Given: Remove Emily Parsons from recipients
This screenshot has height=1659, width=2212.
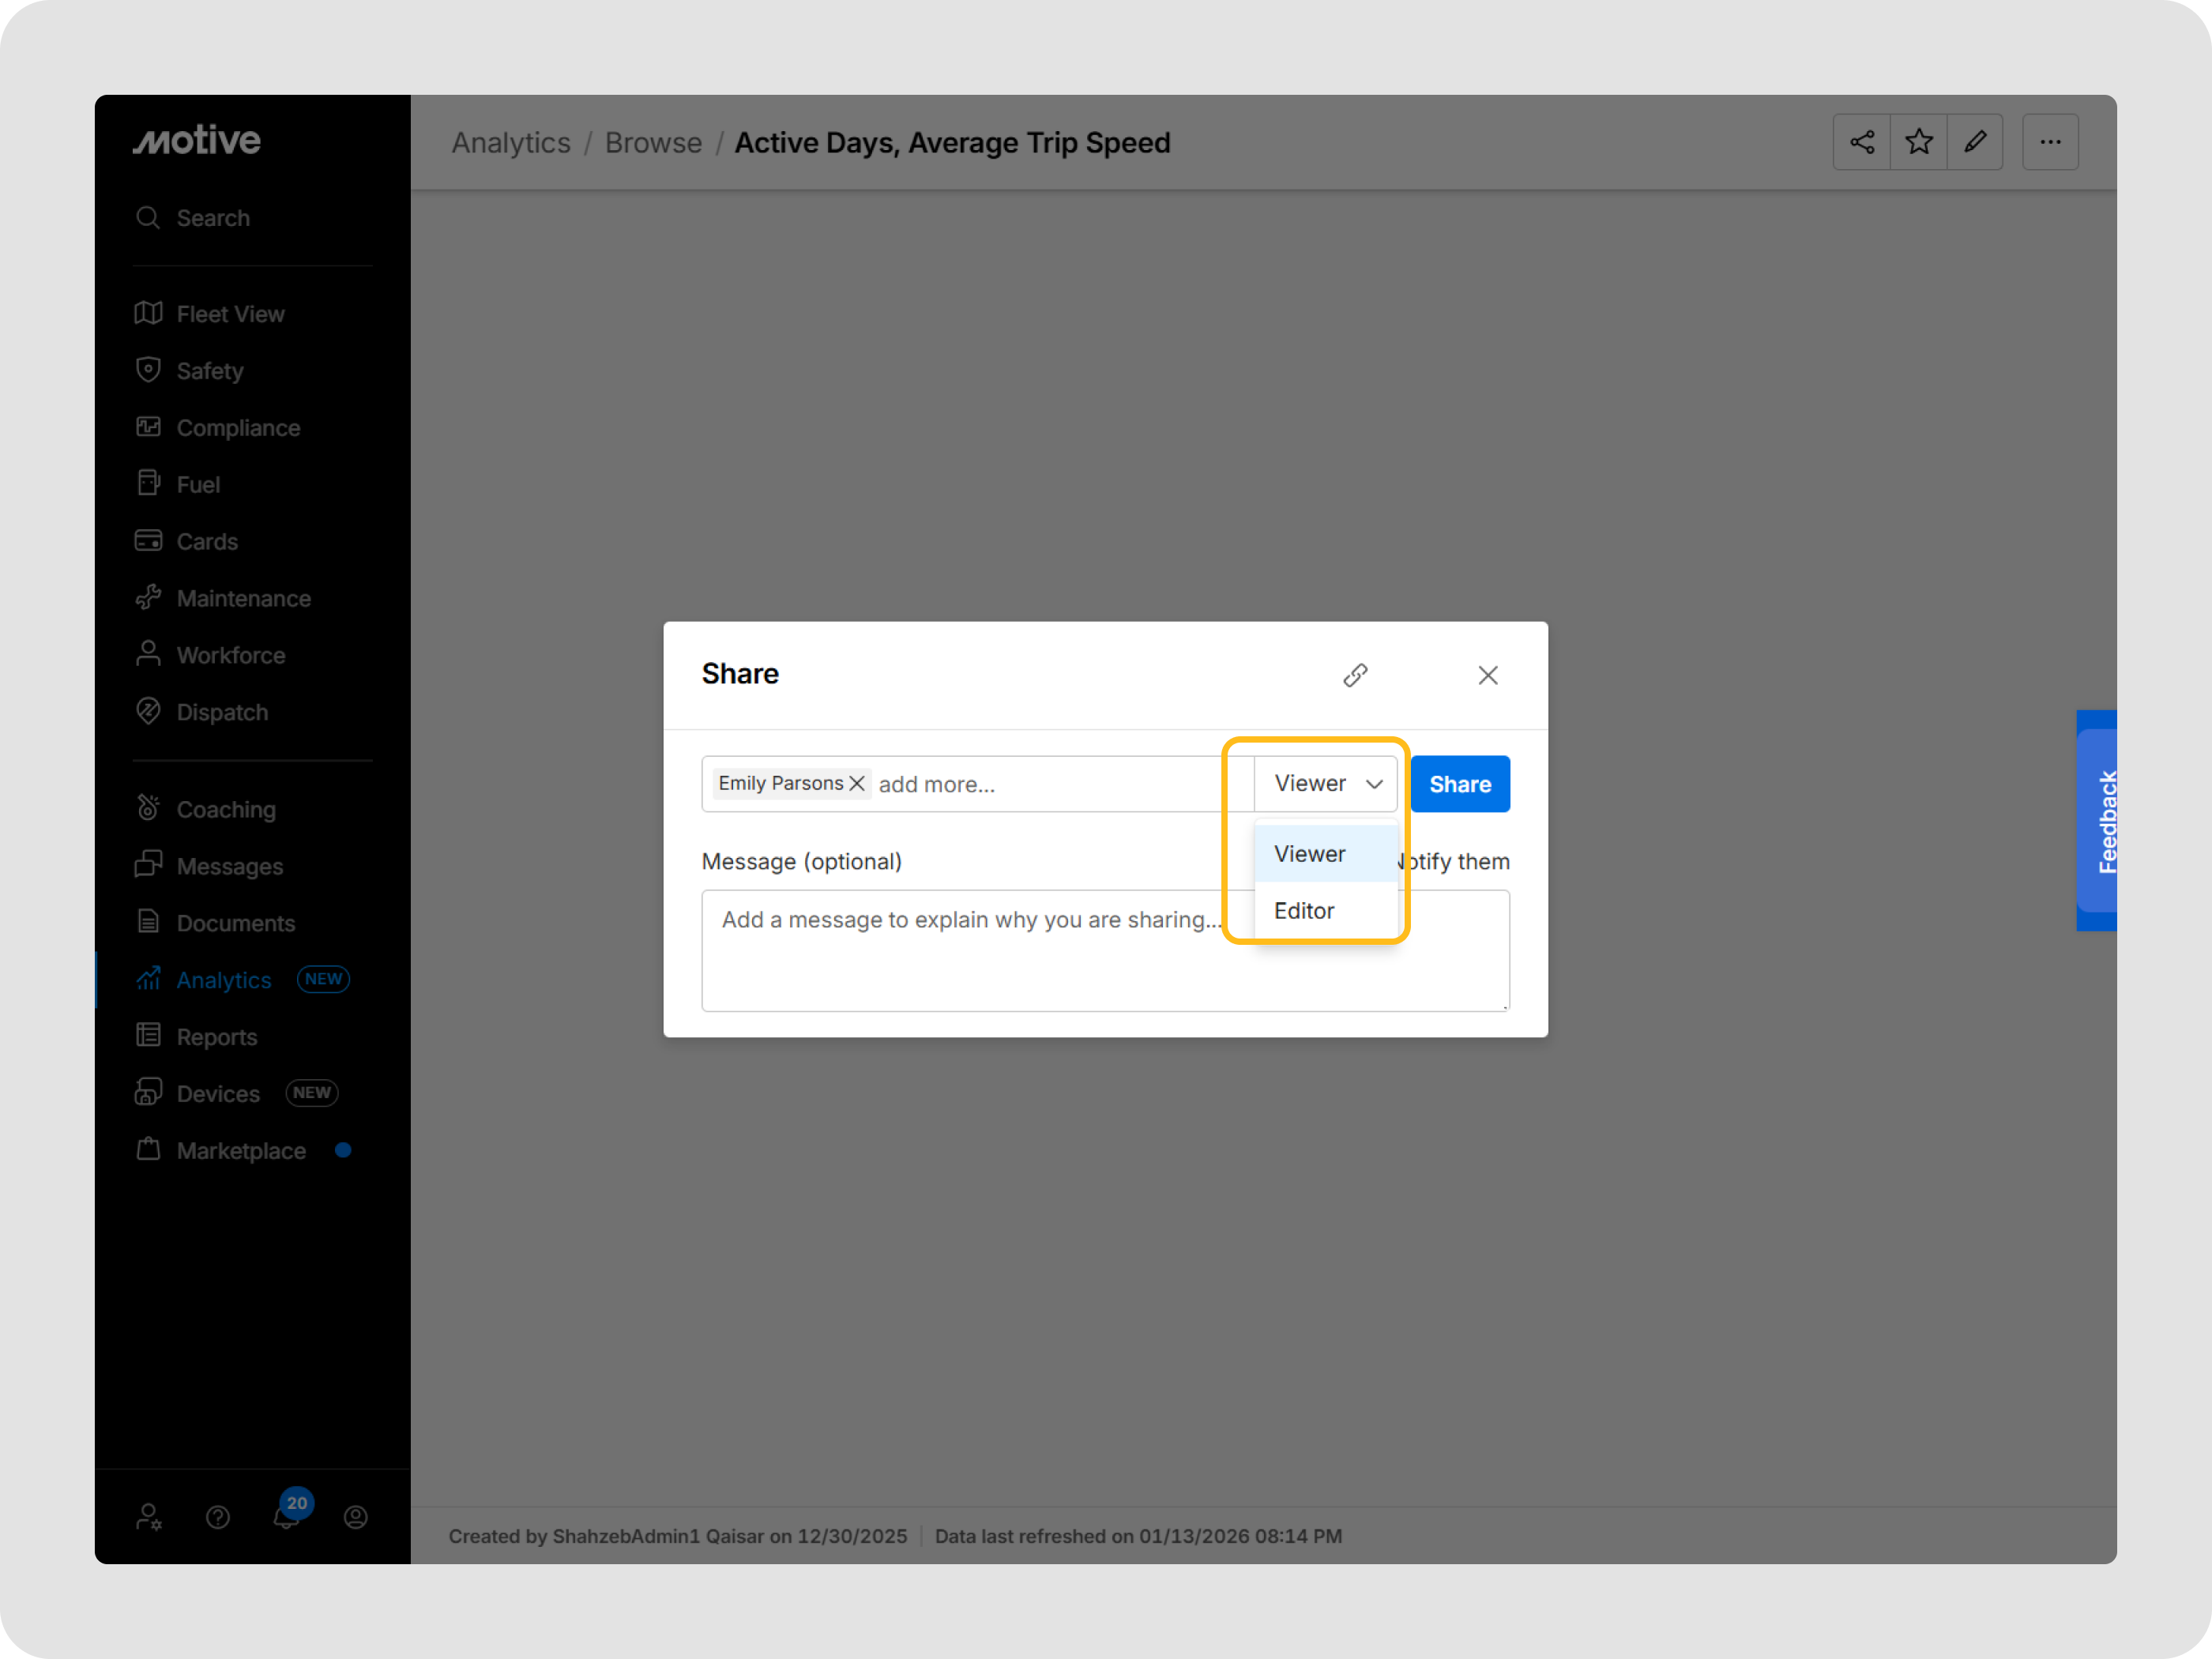Looking at the screenshot, I should click(x=857, y=783).
